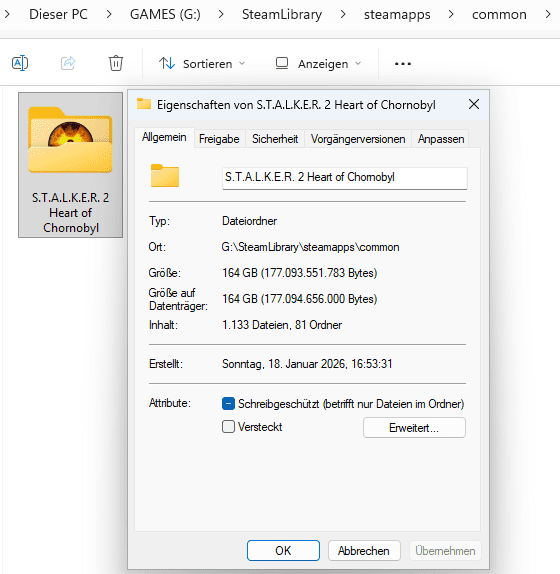560x574 pixels.
Task: Navigate to GAMES (G:) in breadcrumb
Action: [165, 14]
